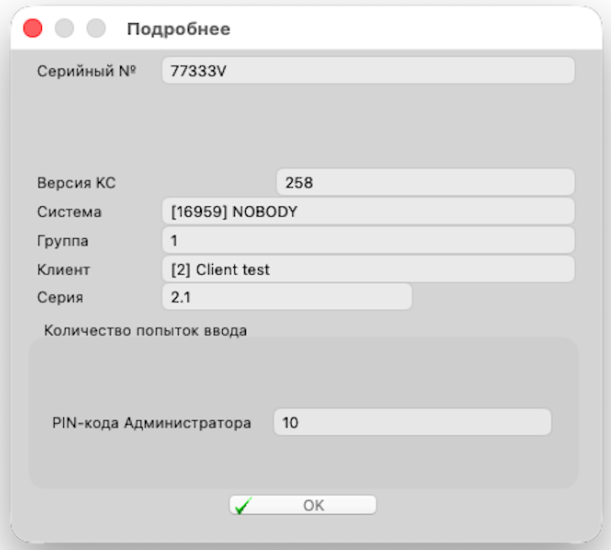Click the green checkmark icon on OK

[244, 506]
